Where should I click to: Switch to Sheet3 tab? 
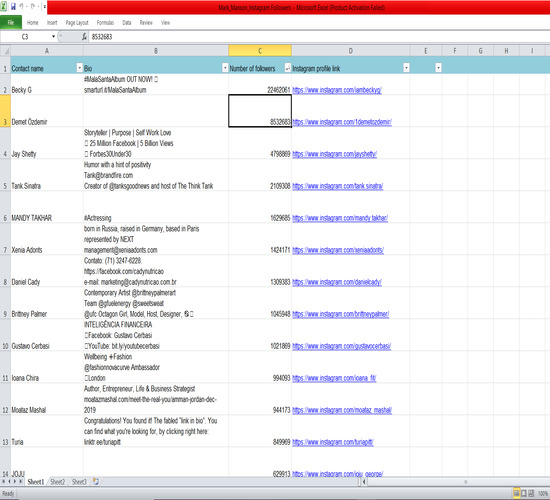coord(79,482)
